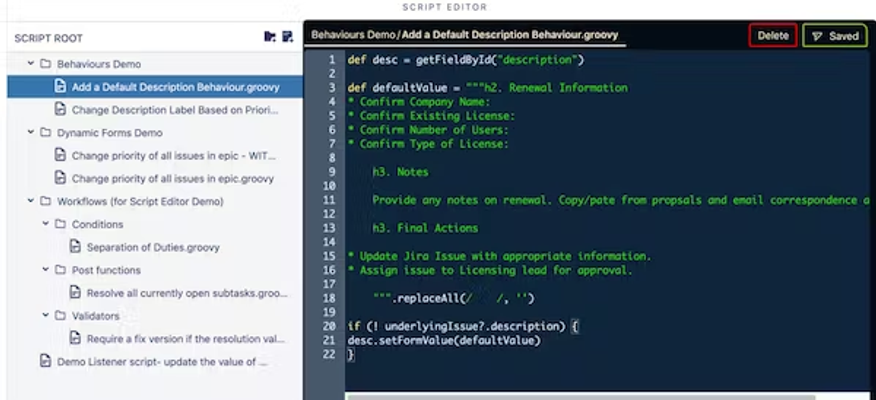Viewport: 876px width, 400px height.
Task: Click the SCRIPT EDITOR title
Action: pyautogui.click(x=445, y=7)
